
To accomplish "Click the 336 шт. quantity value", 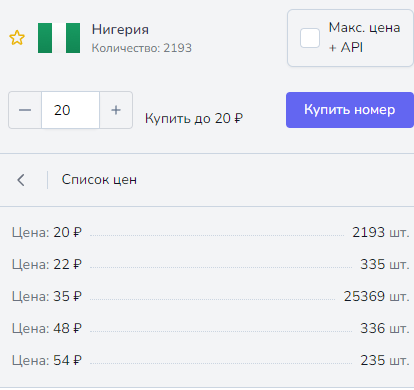I will [385, 328].
